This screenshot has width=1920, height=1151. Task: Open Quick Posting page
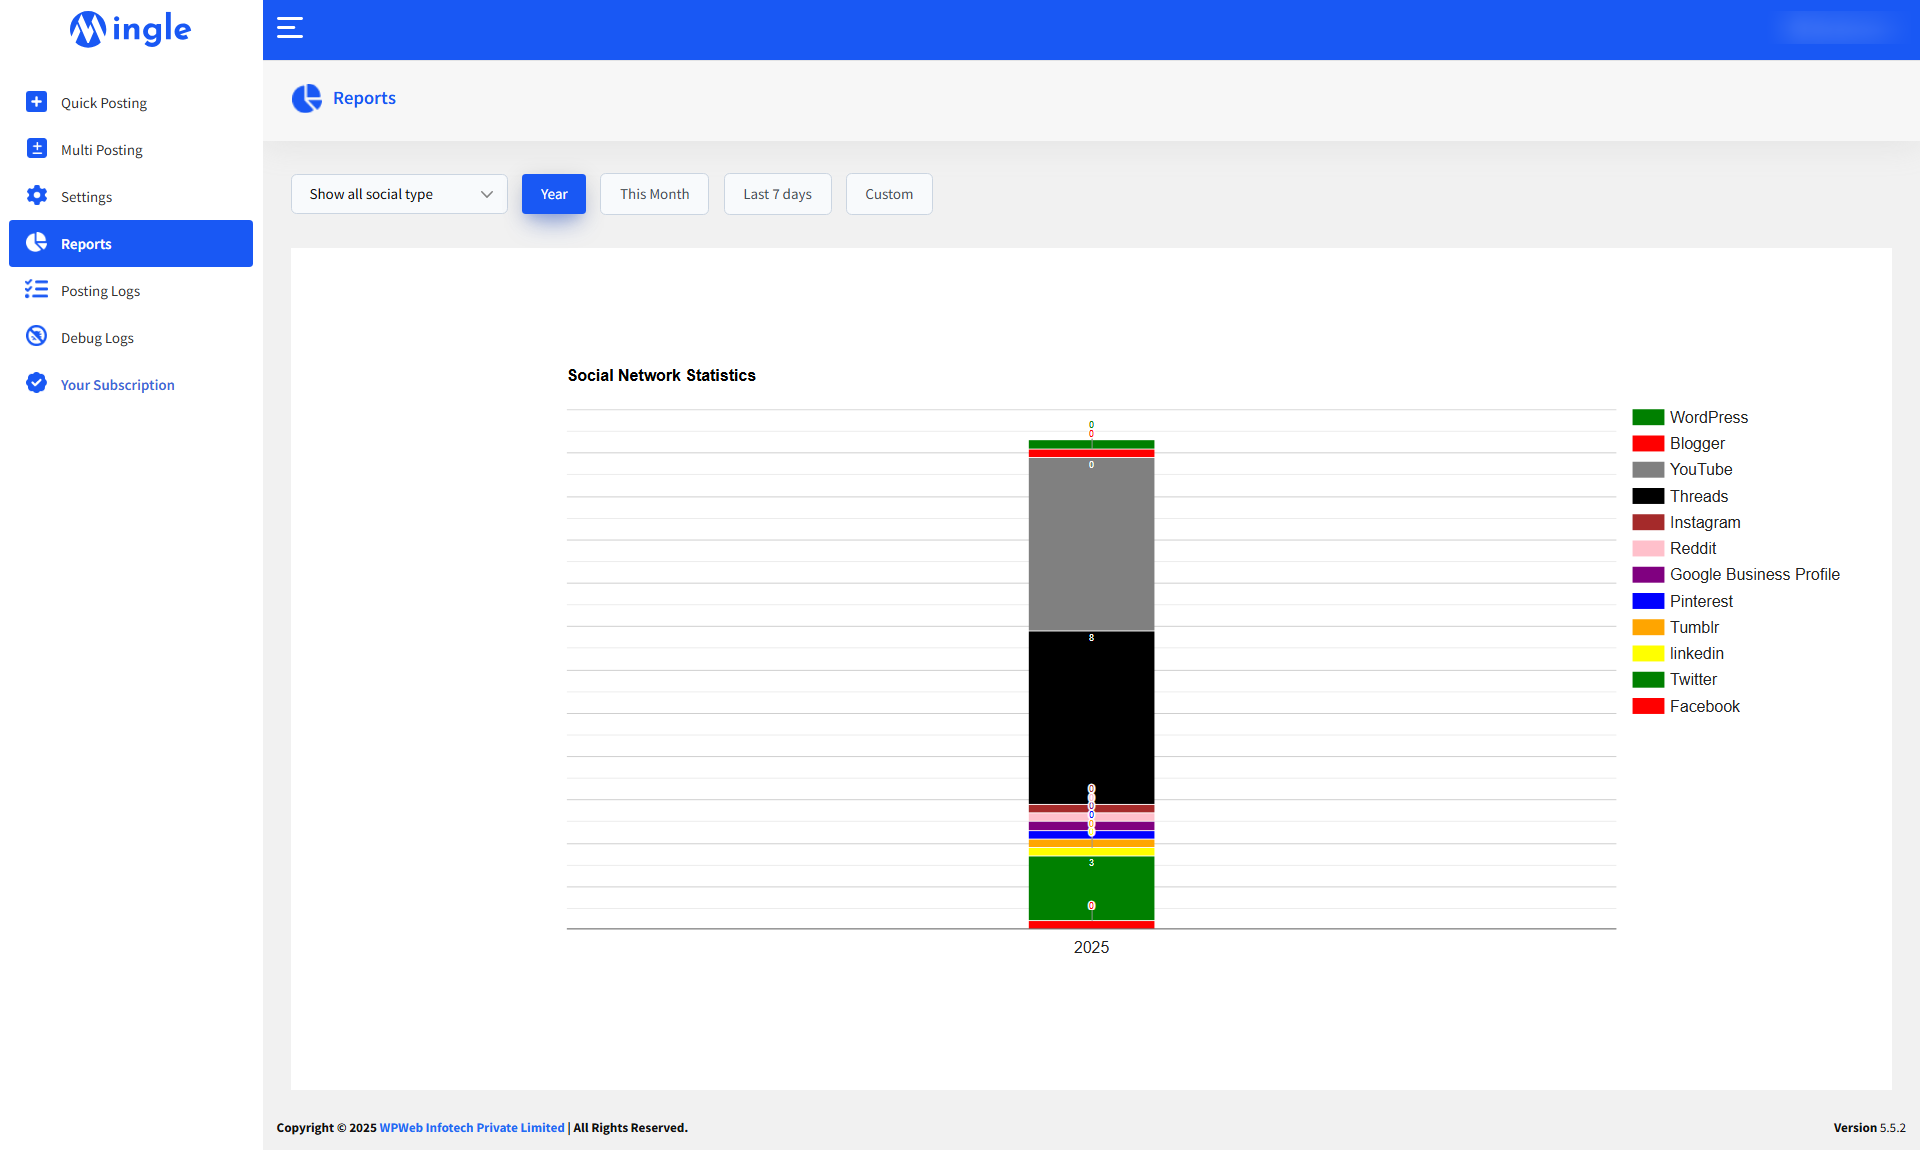[131, 102]
